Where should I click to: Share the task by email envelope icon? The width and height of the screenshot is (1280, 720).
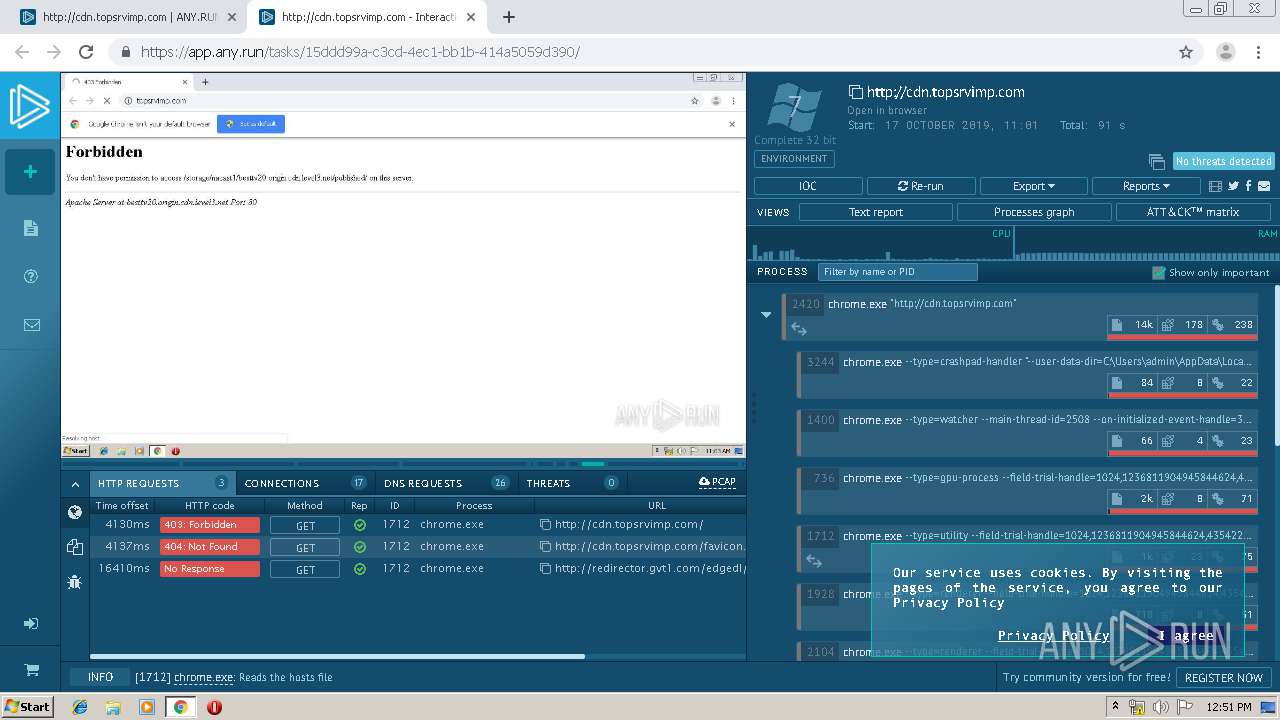1264,186
